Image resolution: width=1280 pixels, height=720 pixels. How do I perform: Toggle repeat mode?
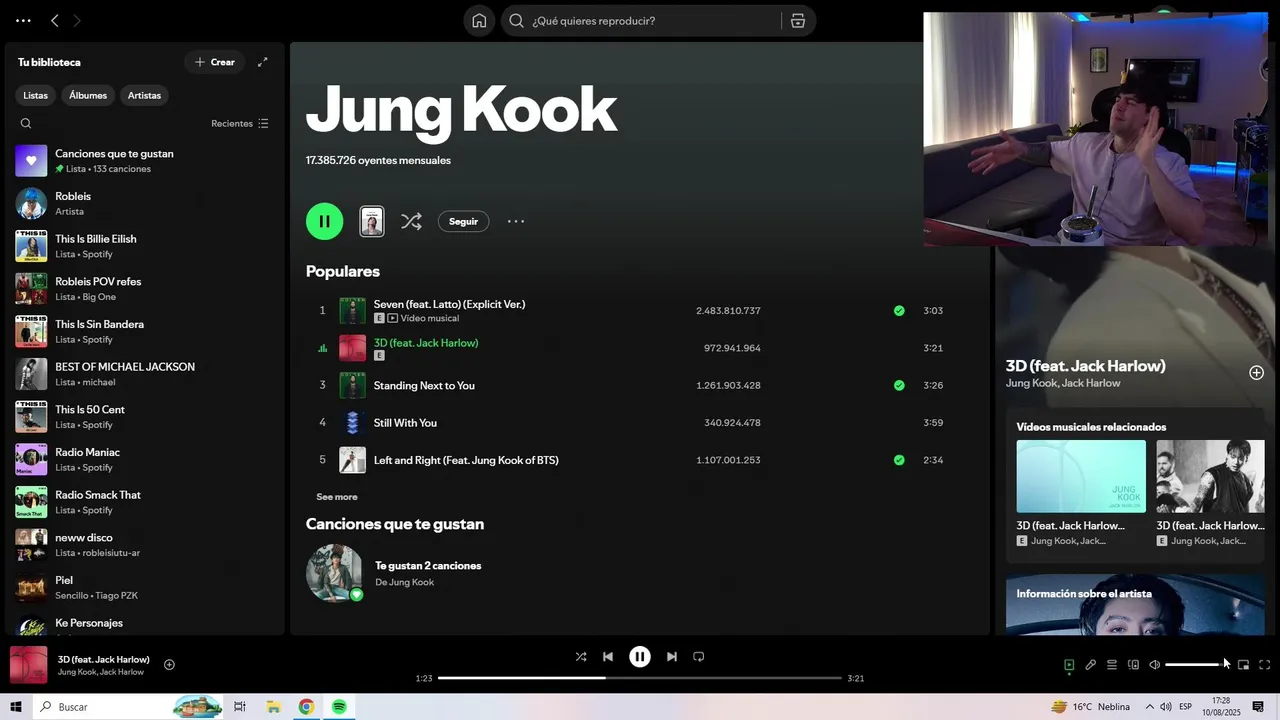point(699,657)
